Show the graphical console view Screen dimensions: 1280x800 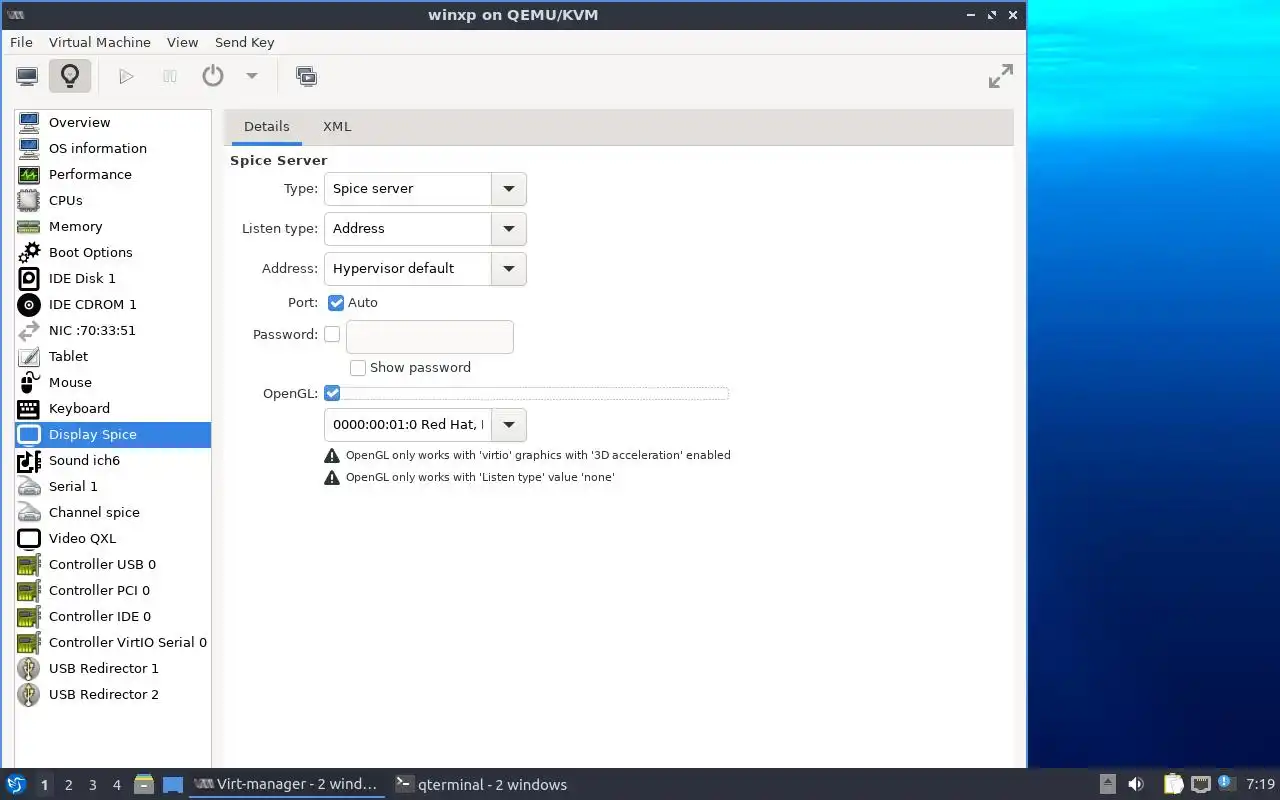click(27, 76)
